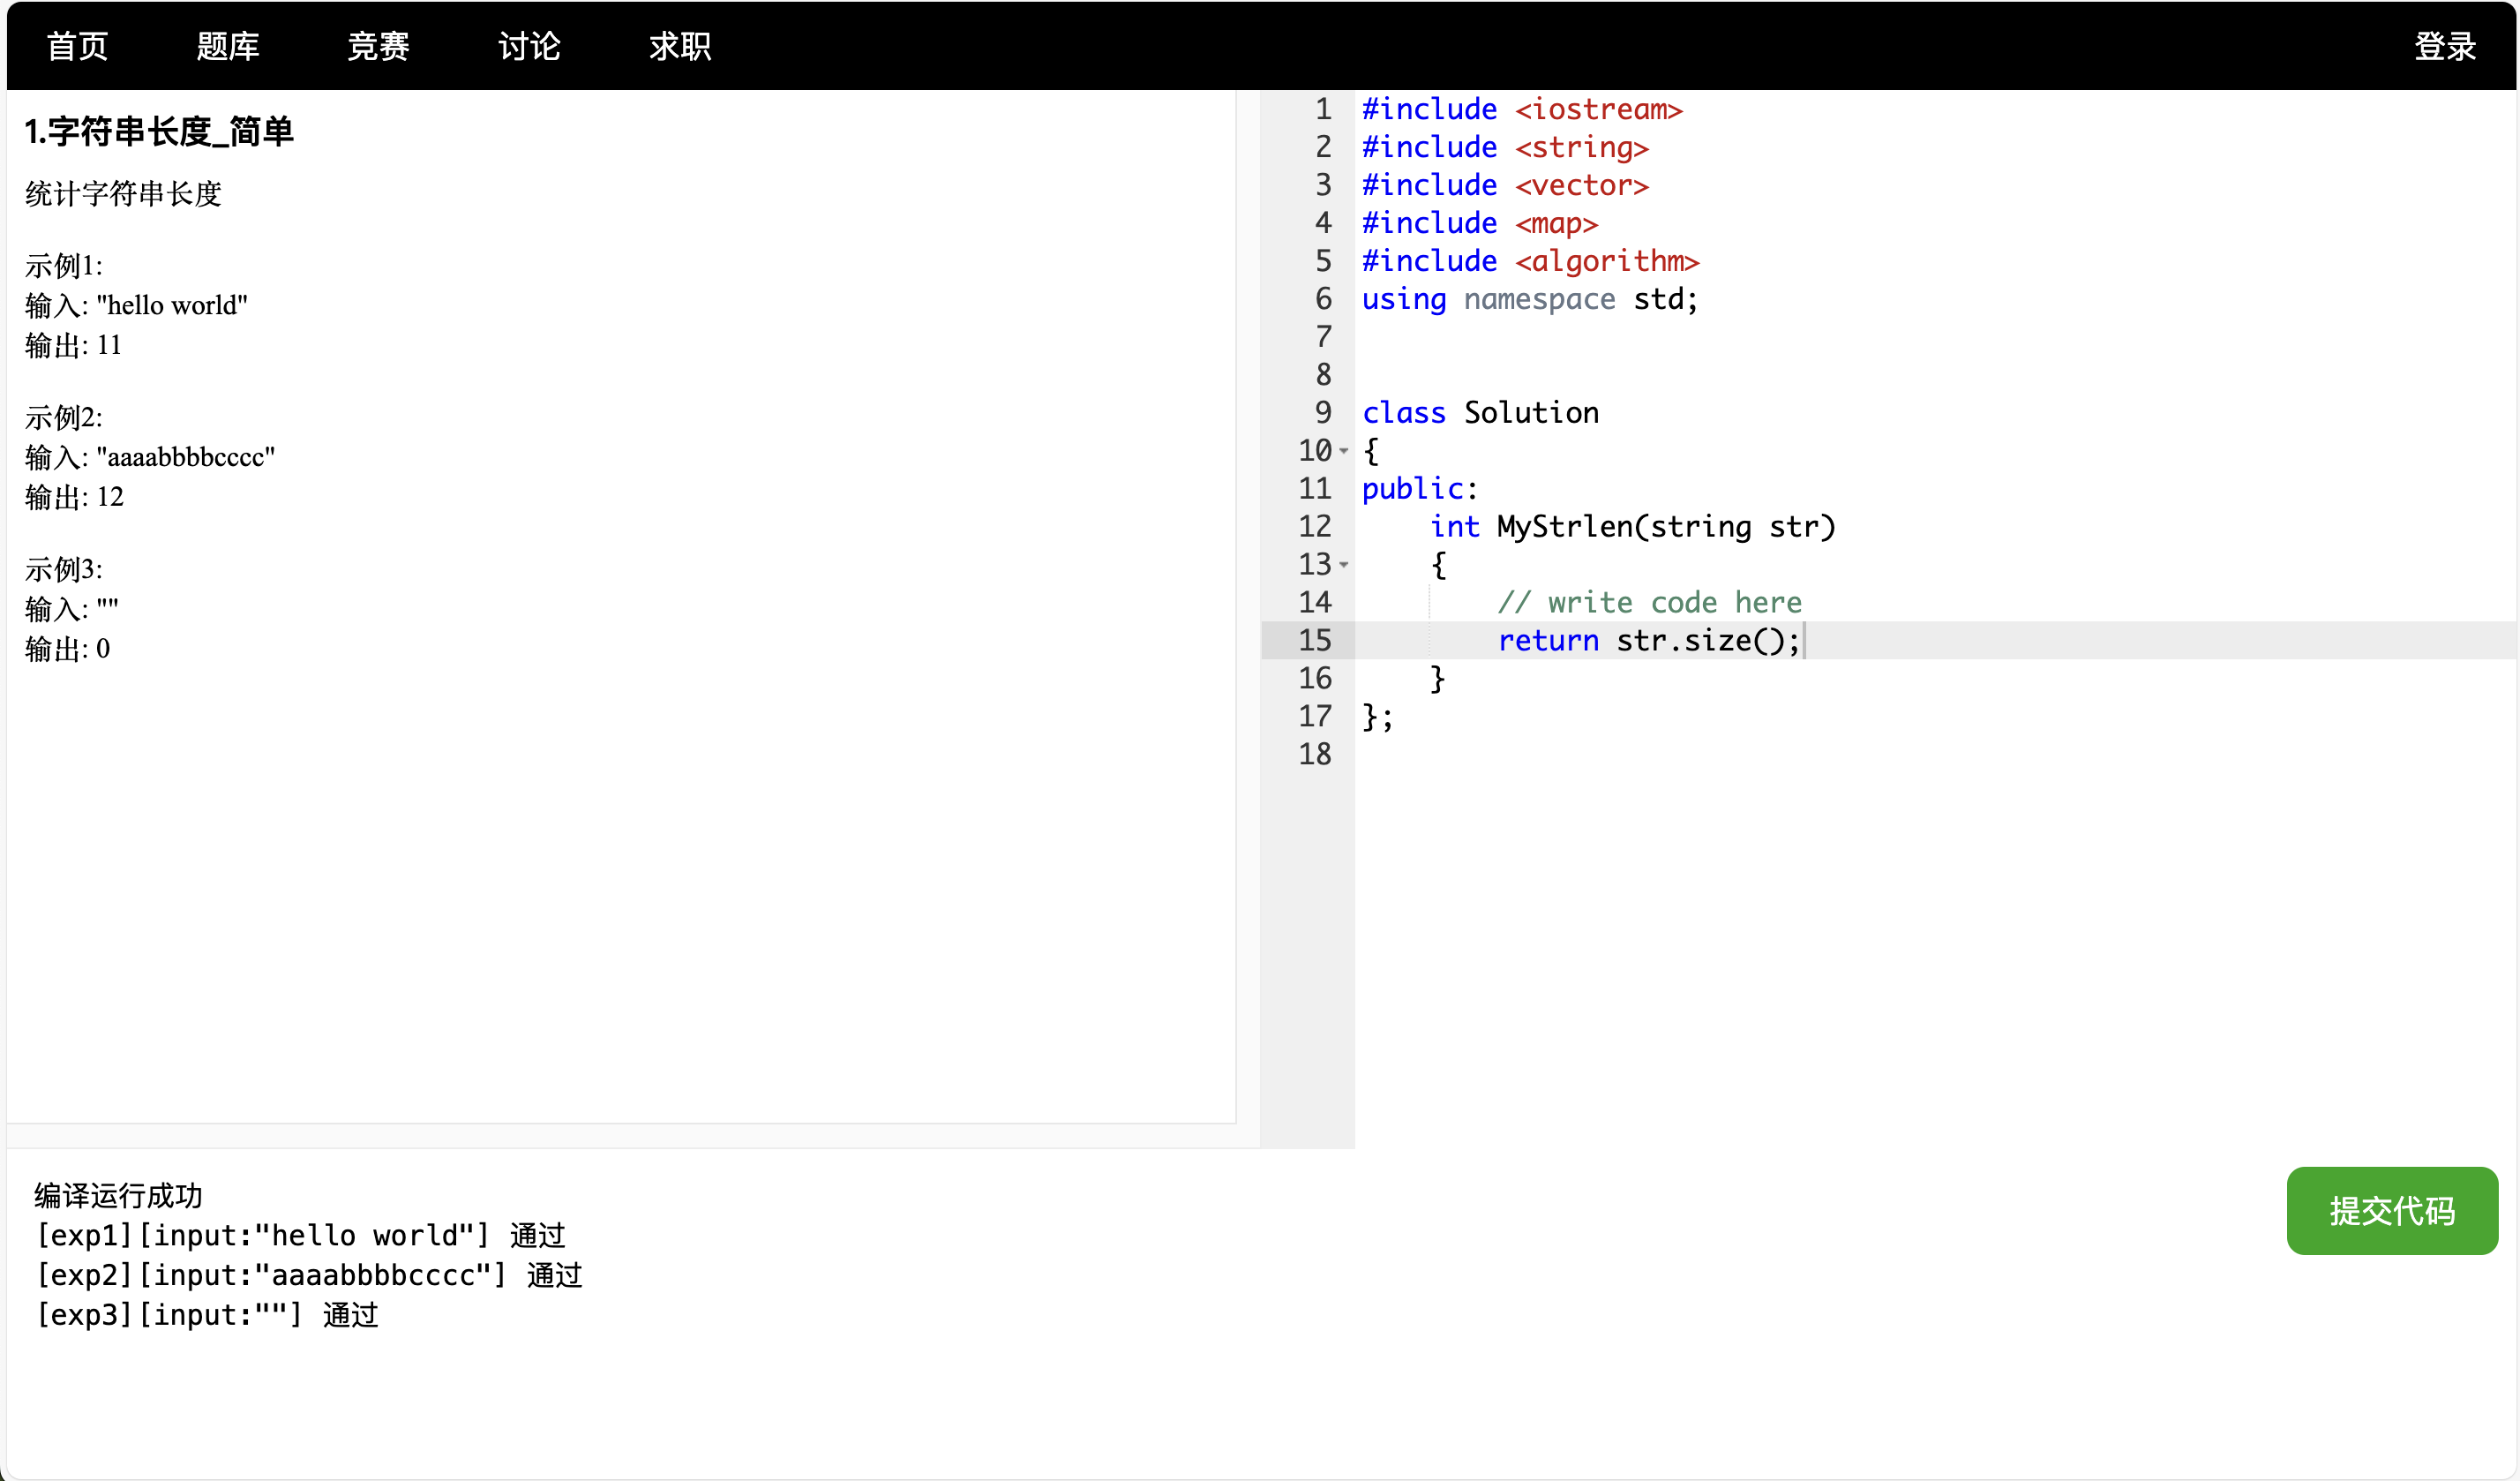Click the 登录 link

(x=2444, y=46)
